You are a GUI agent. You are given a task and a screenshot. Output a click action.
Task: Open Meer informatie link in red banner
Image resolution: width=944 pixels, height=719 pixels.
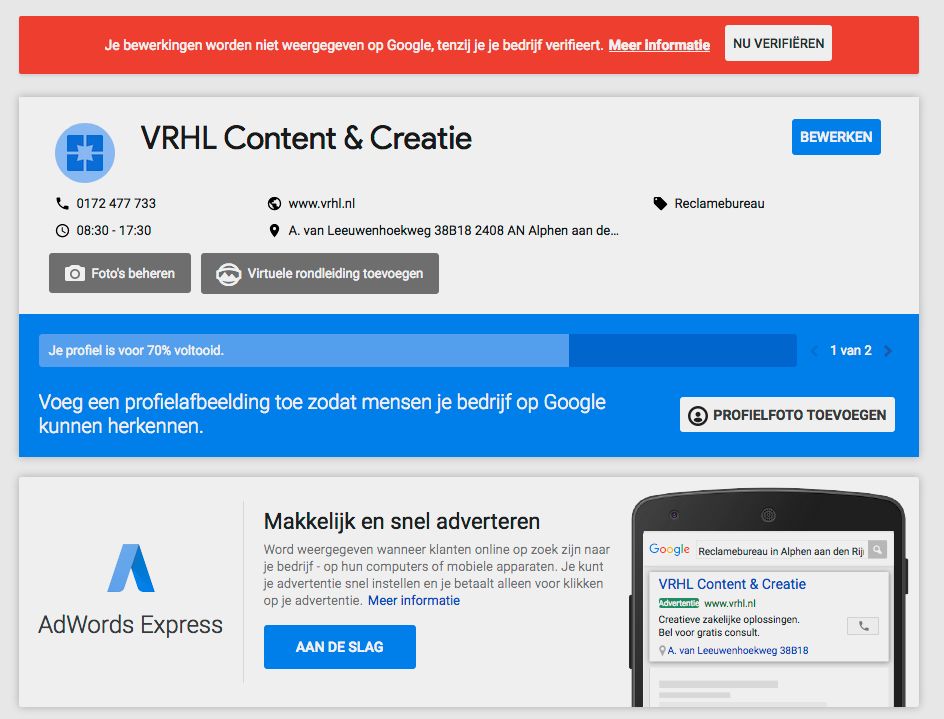pos(659,45)
